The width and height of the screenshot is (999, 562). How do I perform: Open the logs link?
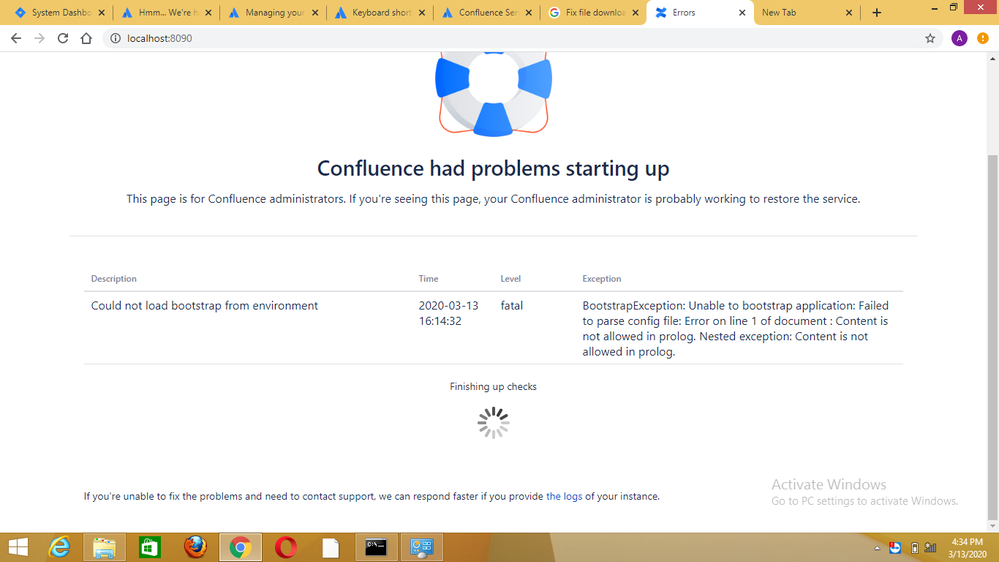point(564,496)
